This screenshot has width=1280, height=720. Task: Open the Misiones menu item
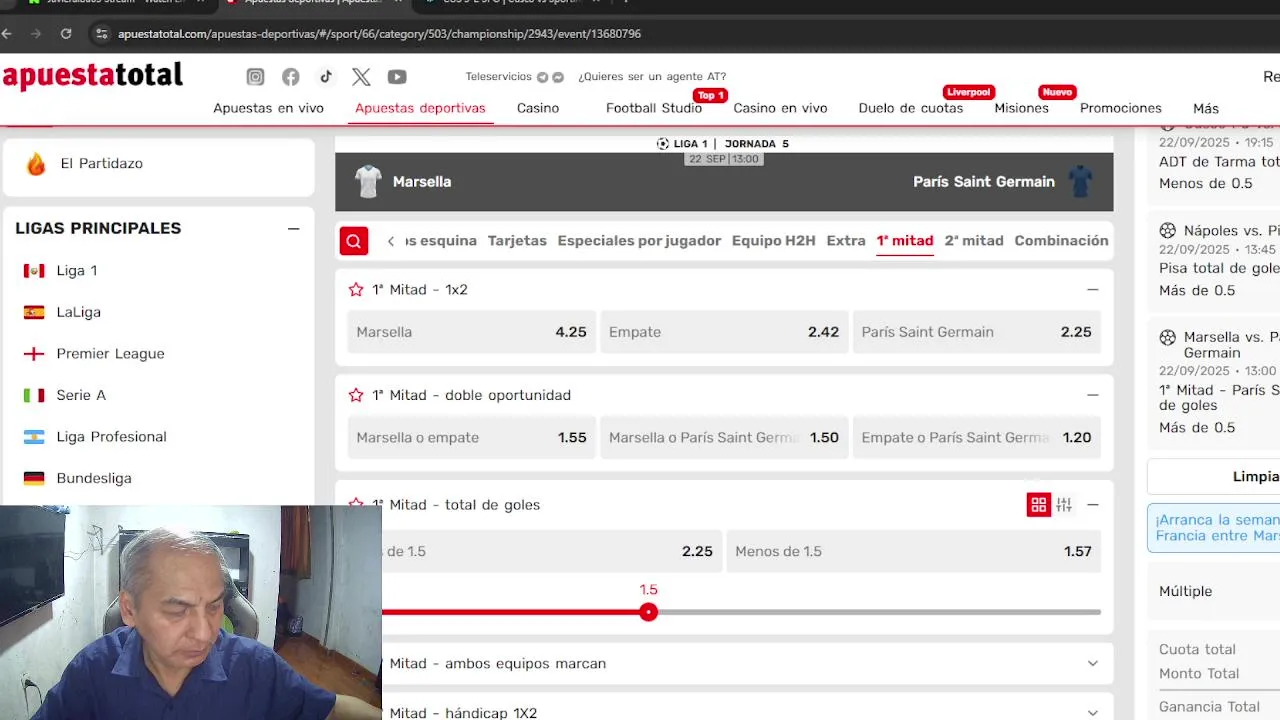(x=1021, y=108)
